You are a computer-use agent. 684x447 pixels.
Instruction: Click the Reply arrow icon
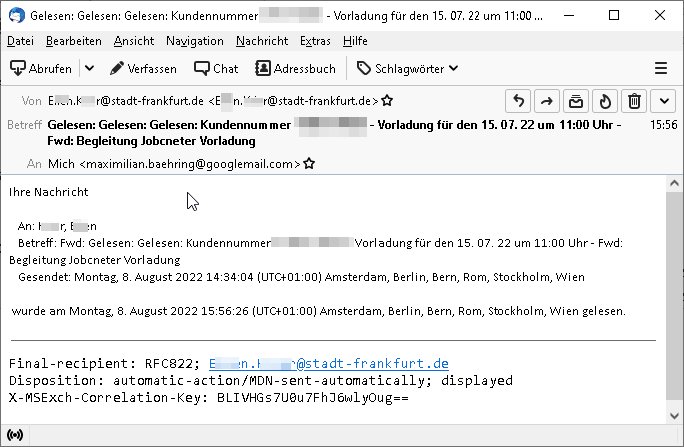[x=518, y=101]
